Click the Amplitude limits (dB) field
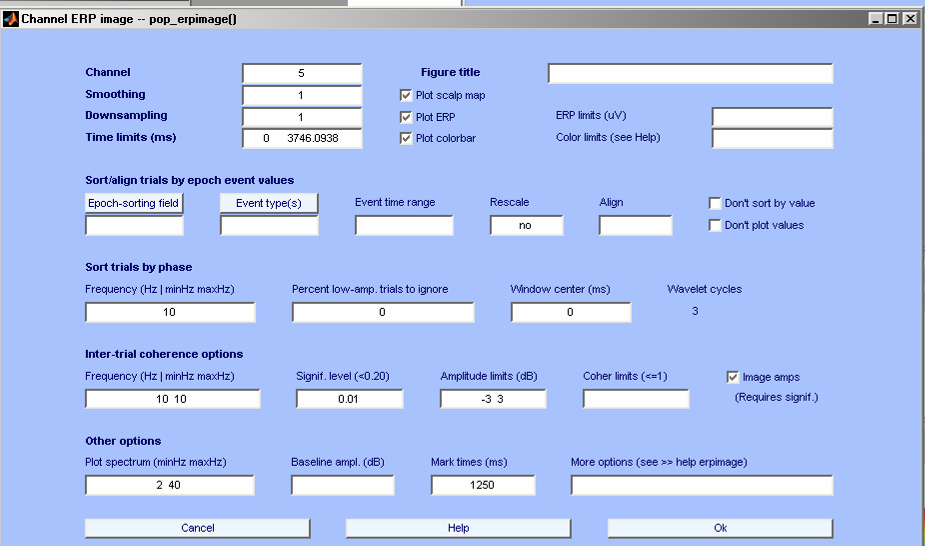The width and height of the screenshot is (925, 546). tap(493, 399)
